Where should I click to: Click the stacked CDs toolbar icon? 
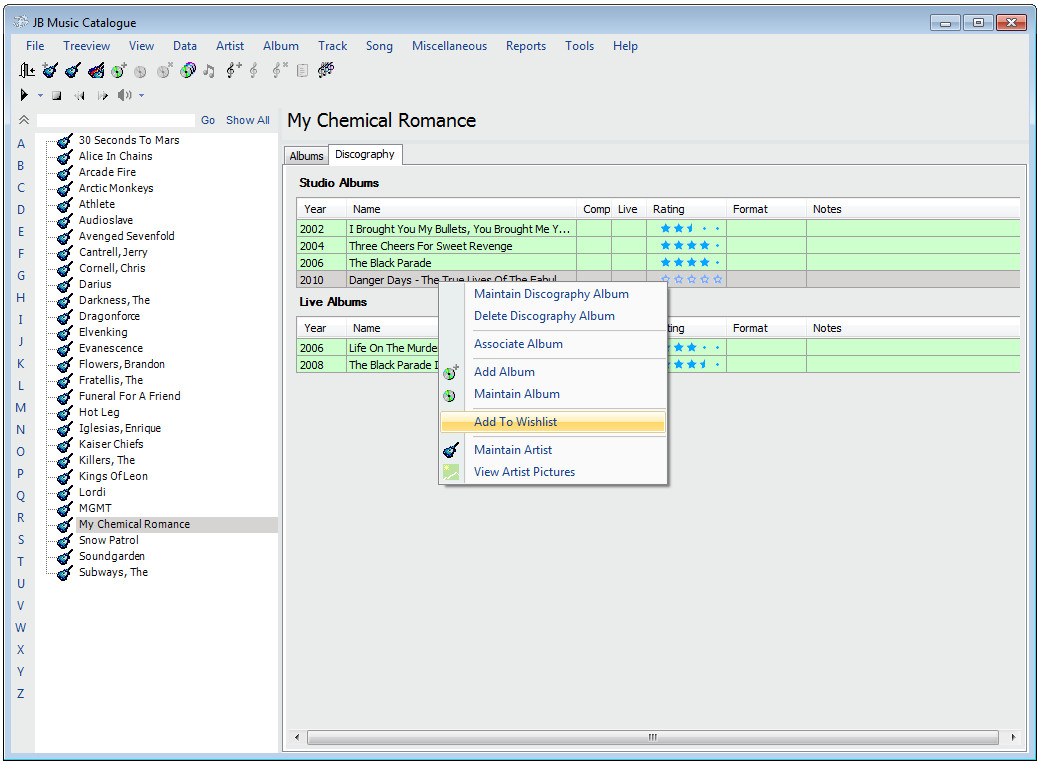point(188,70)
